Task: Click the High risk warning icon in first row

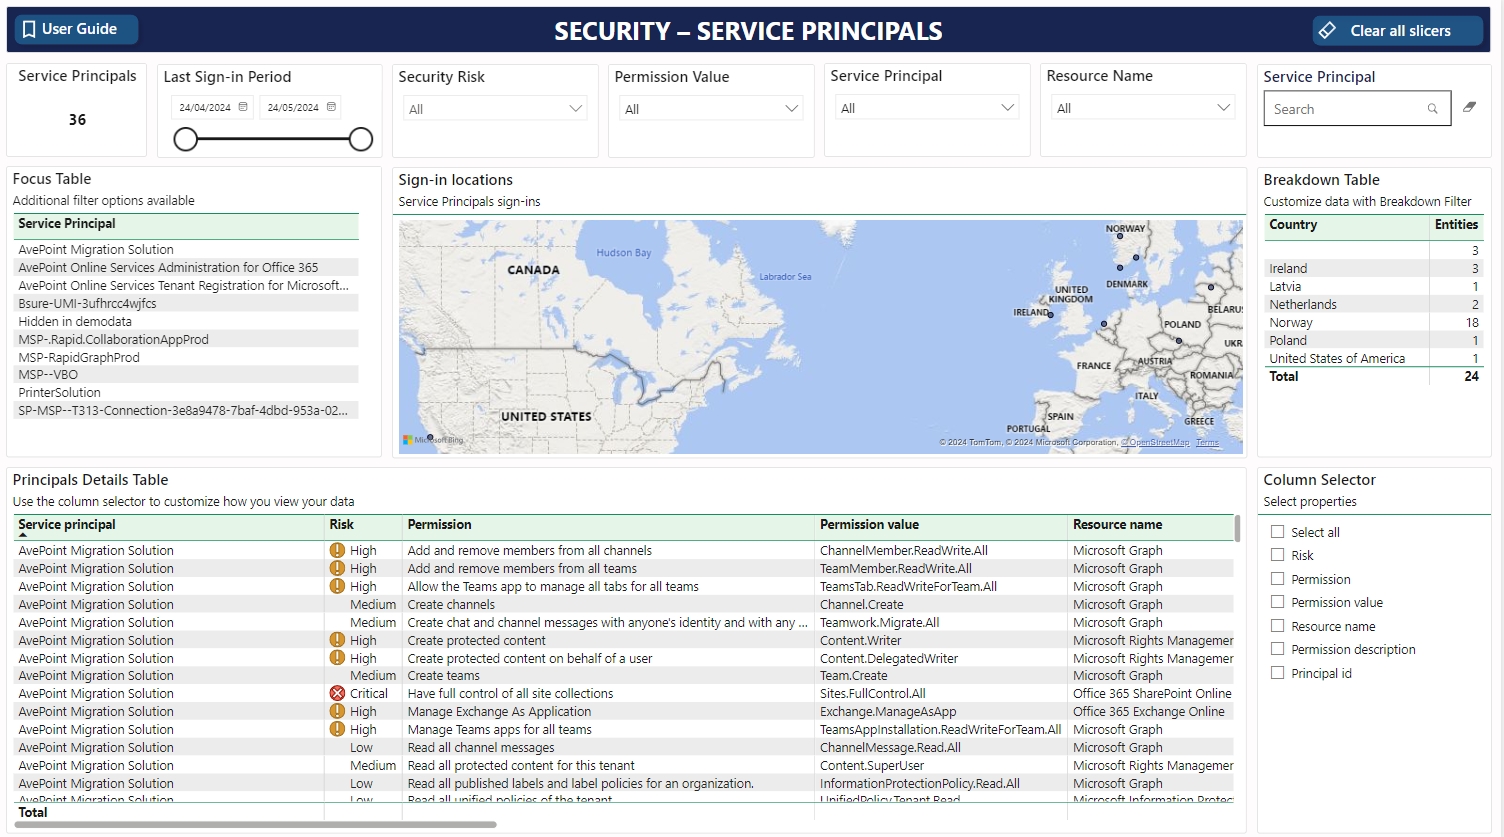Action: click(x=337, y=551)
